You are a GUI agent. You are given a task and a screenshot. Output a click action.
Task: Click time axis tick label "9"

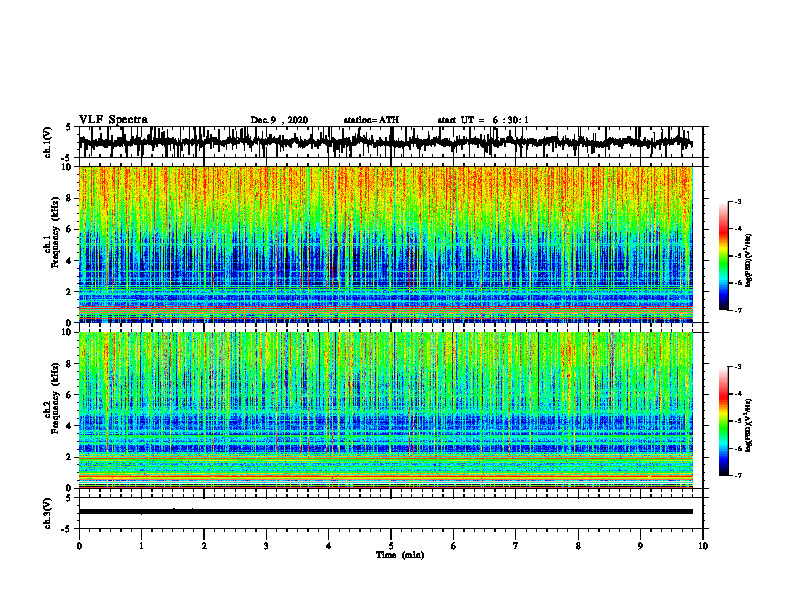[640, 546]
